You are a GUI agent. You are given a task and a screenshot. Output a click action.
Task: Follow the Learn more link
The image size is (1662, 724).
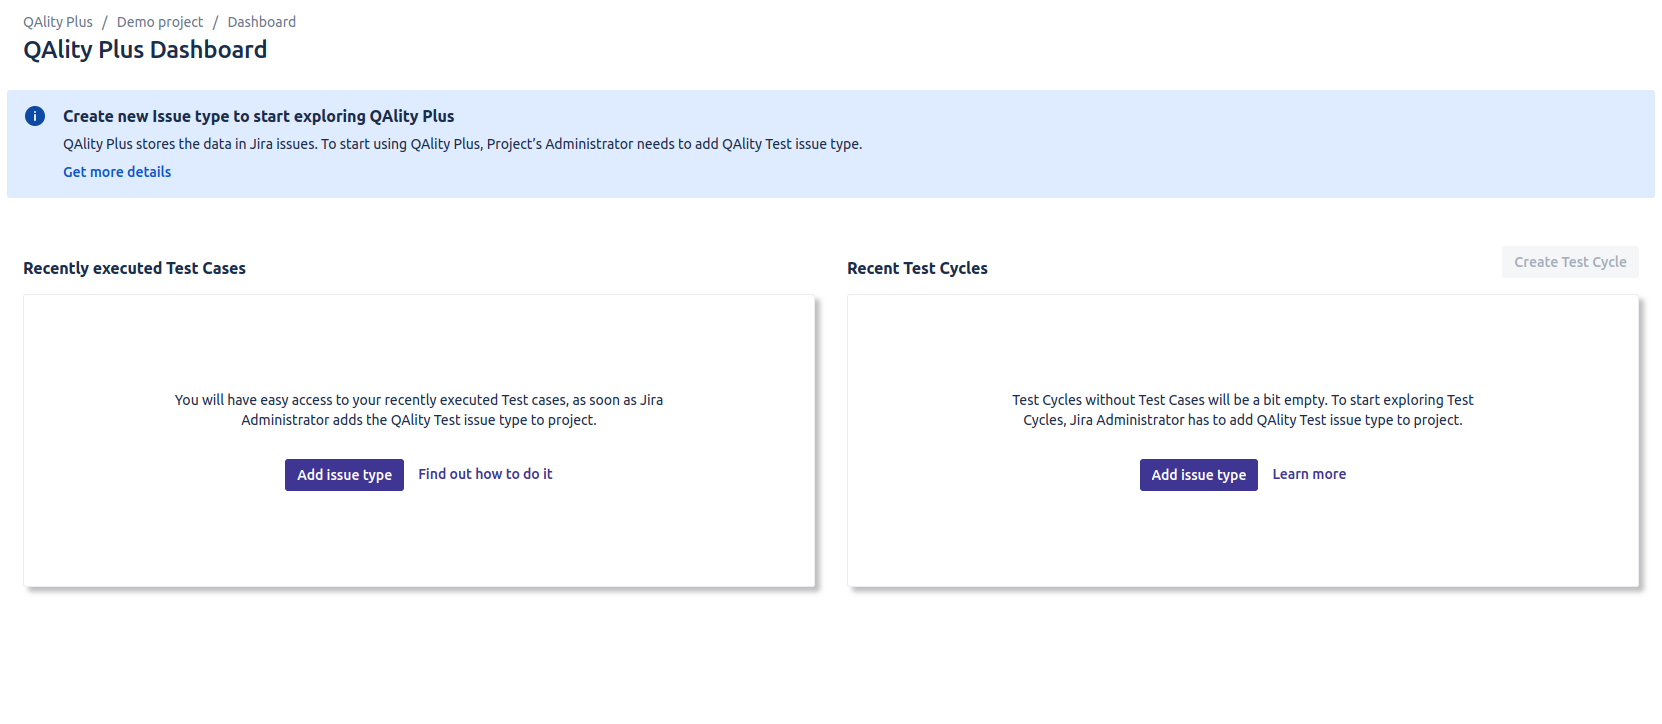1309,474
